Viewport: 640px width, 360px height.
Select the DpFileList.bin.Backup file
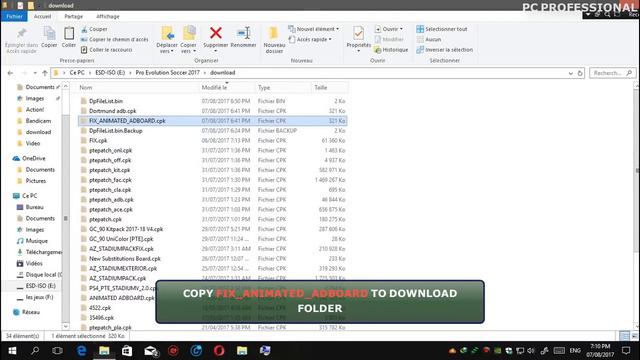(116, 131)
